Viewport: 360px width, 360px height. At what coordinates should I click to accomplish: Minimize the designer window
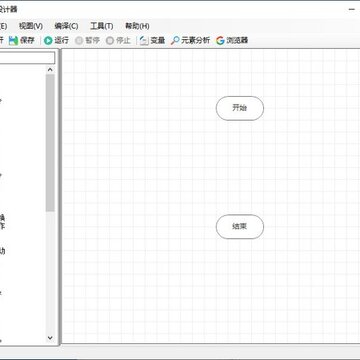(352, 9)
